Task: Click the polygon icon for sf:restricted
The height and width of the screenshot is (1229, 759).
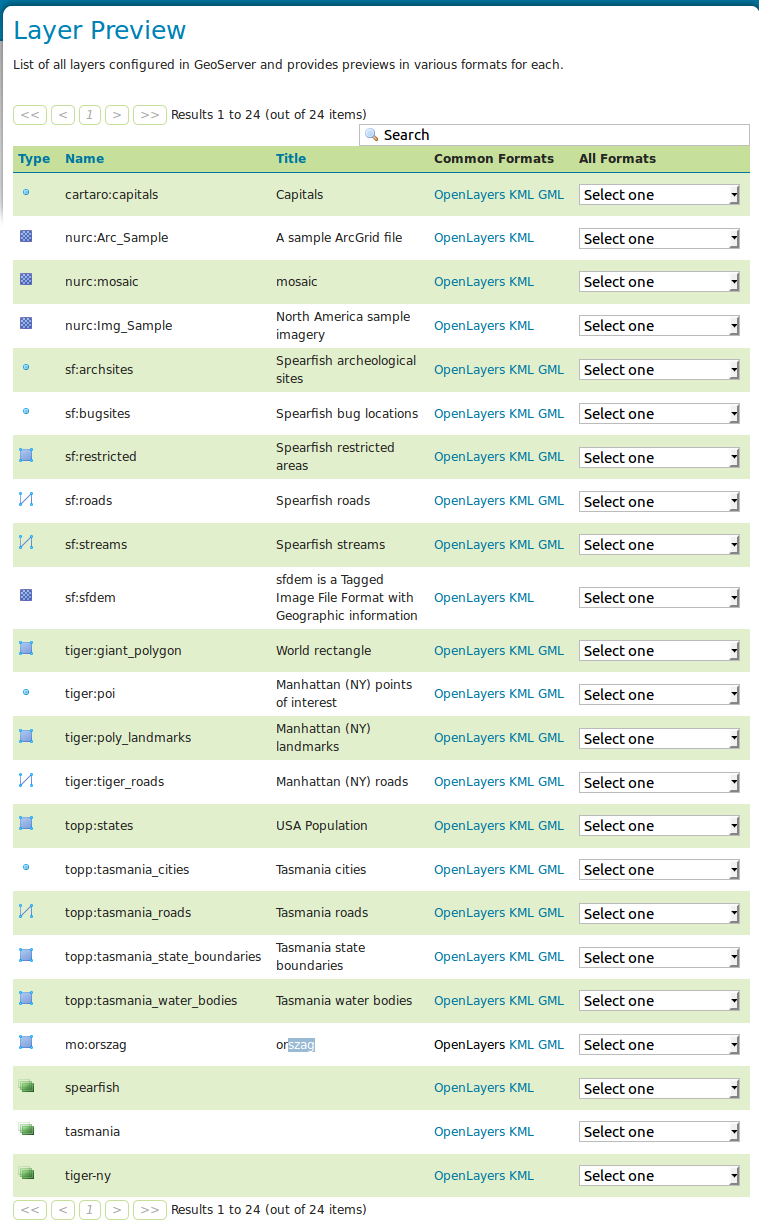Action: point(26,455)
